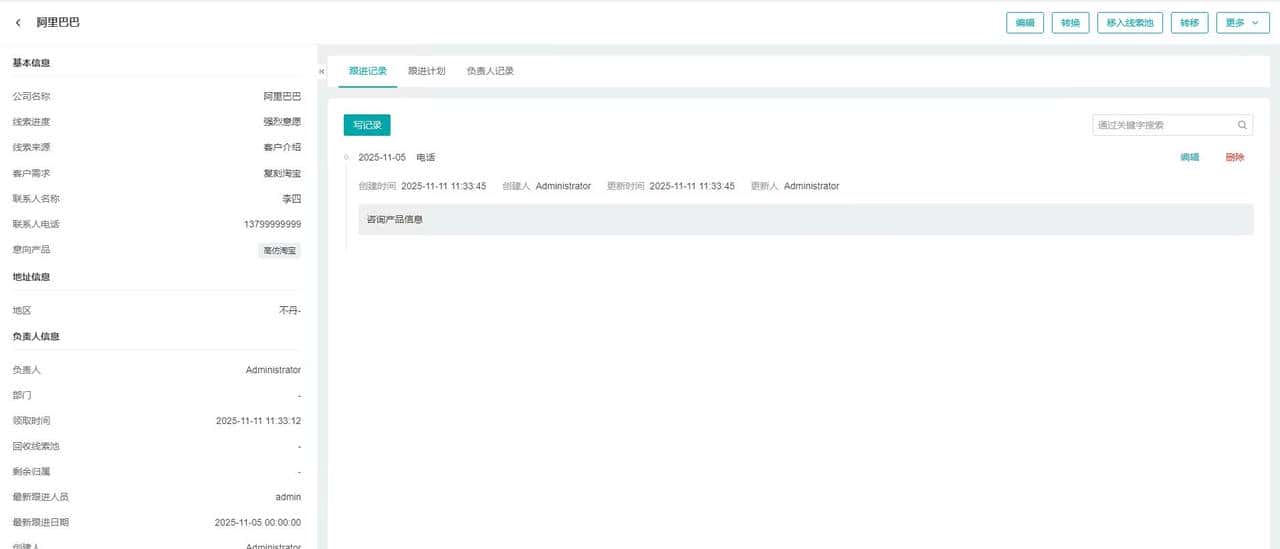Image resolution: width=1280 pixels, height=549 pixels.
Task: Click the record creator Administrator
Action: (x=563, y=186)
